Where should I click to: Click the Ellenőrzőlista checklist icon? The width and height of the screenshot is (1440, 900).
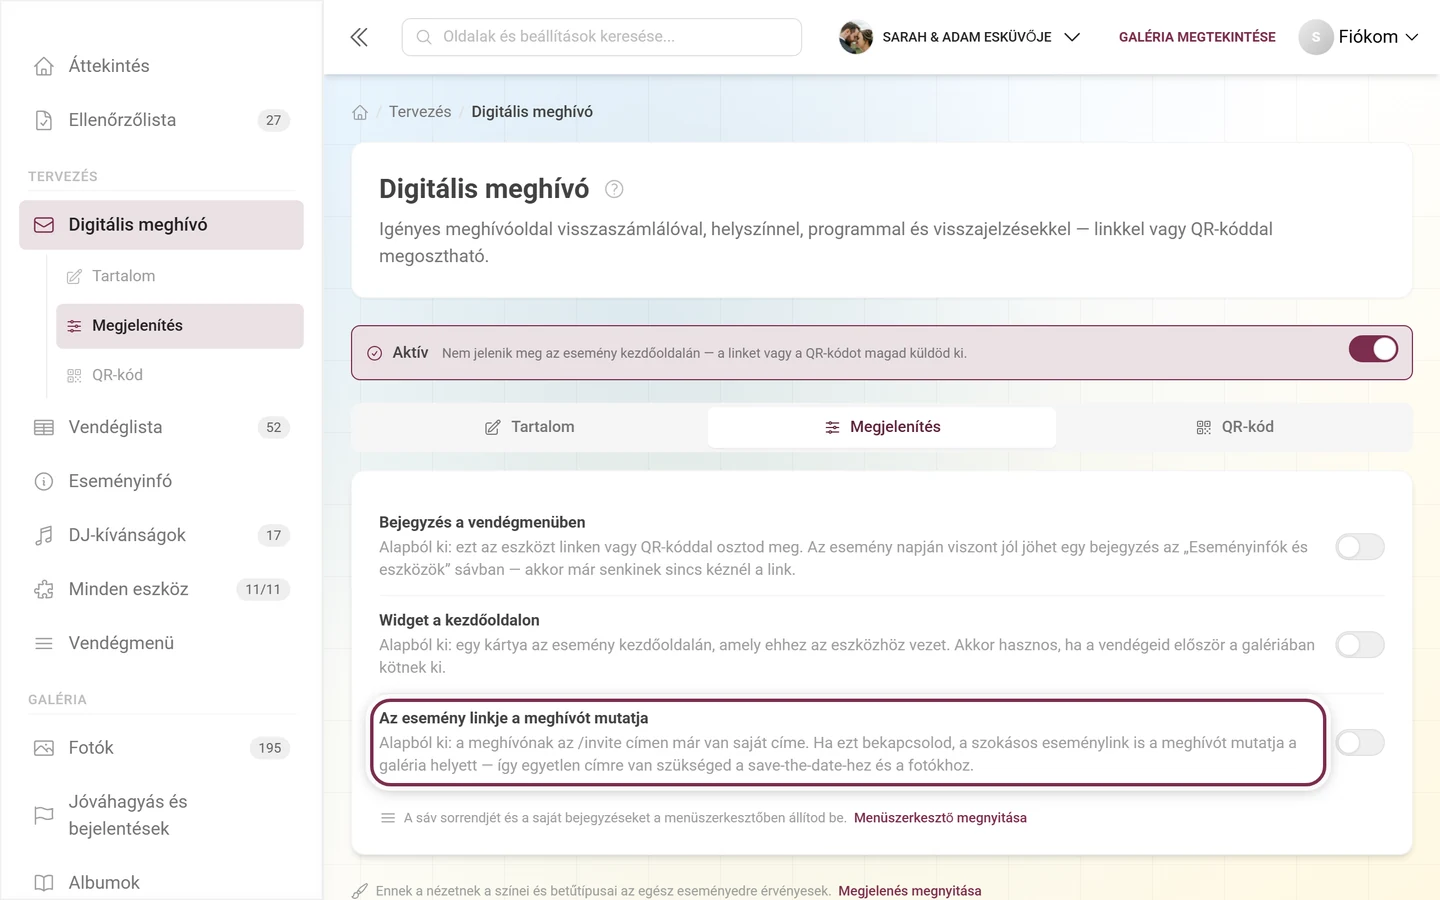pyautogui.click(x=44, y=120)
